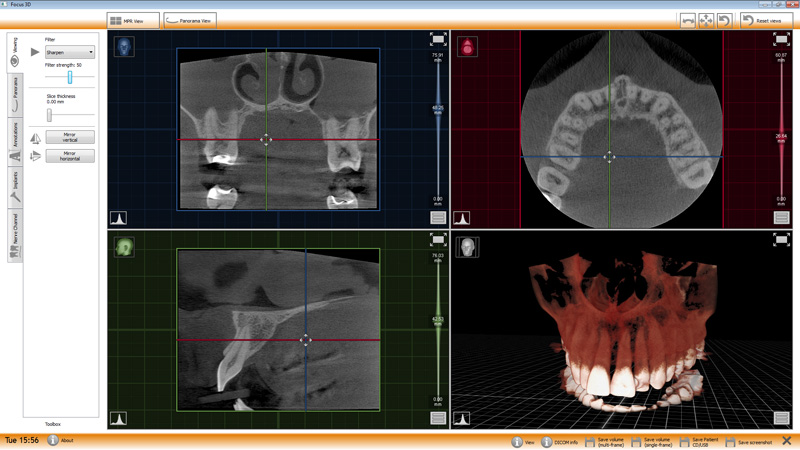The width and height of the screenshot is (800, 450).
Task: Click the measurement tool icon in top toolbar
Action: 688,20
